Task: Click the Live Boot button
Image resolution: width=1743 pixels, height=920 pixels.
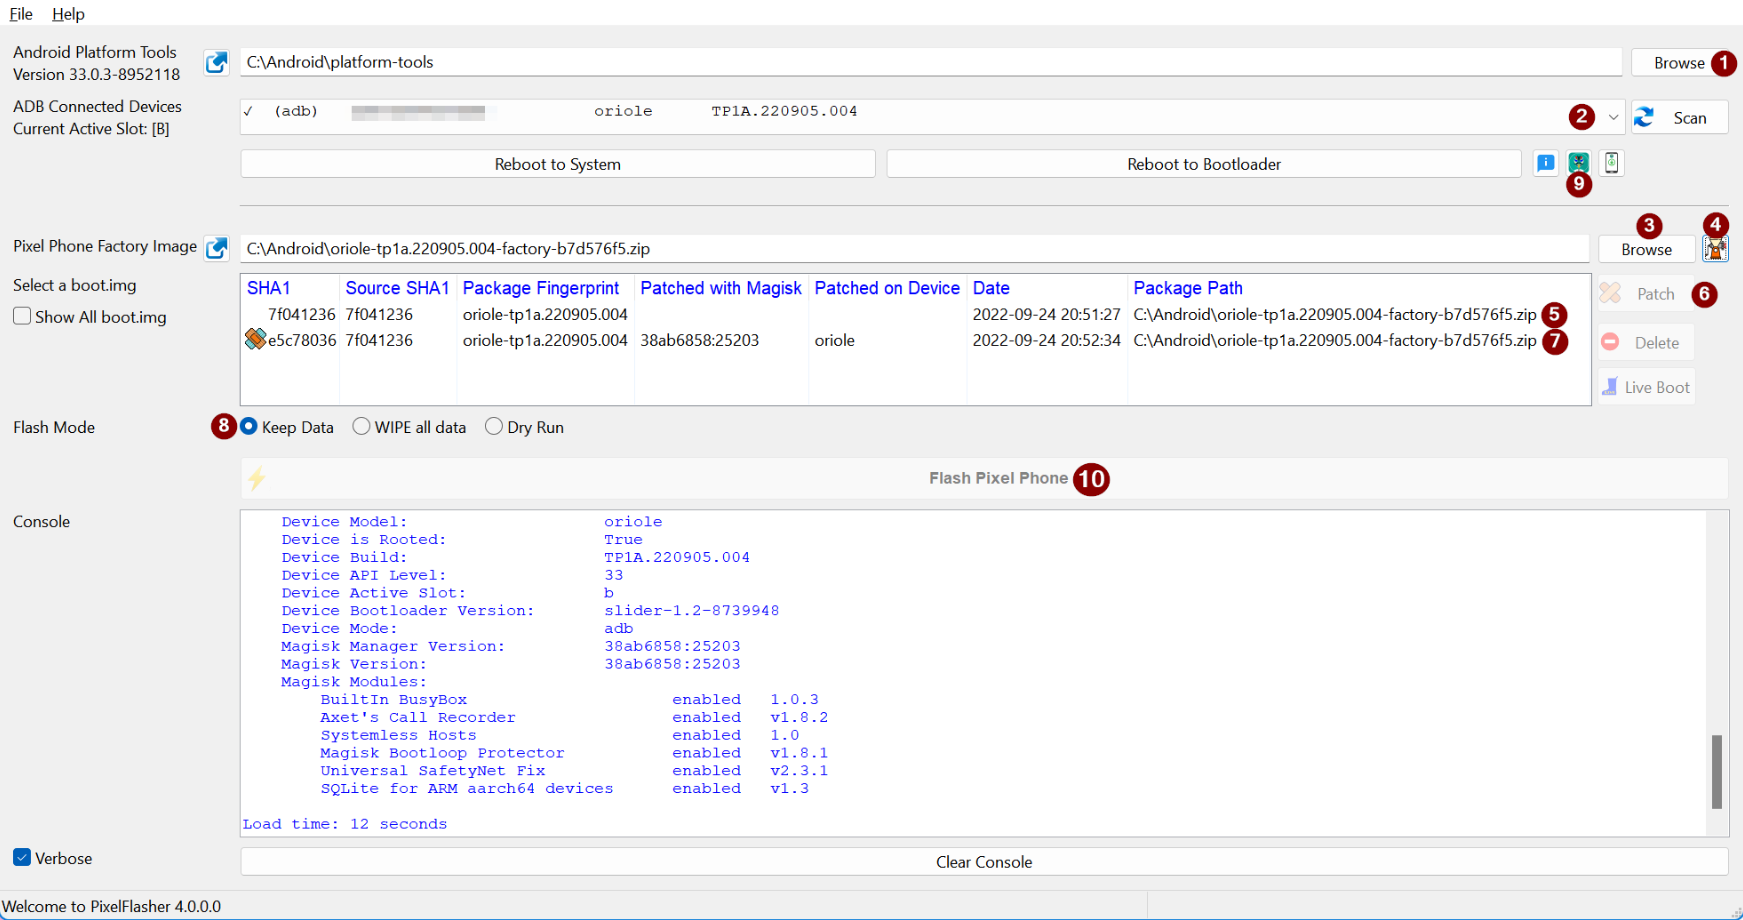Action: pyautogui.click(x=1645, y=387)
